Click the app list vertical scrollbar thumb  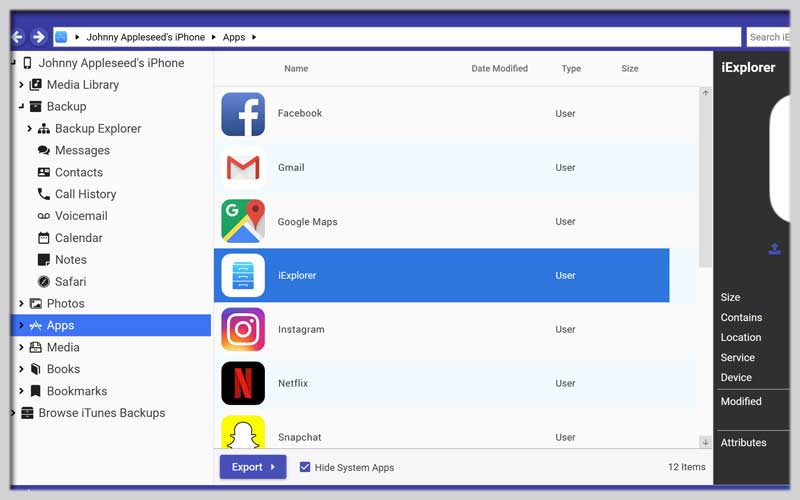[x=705, y=182]
